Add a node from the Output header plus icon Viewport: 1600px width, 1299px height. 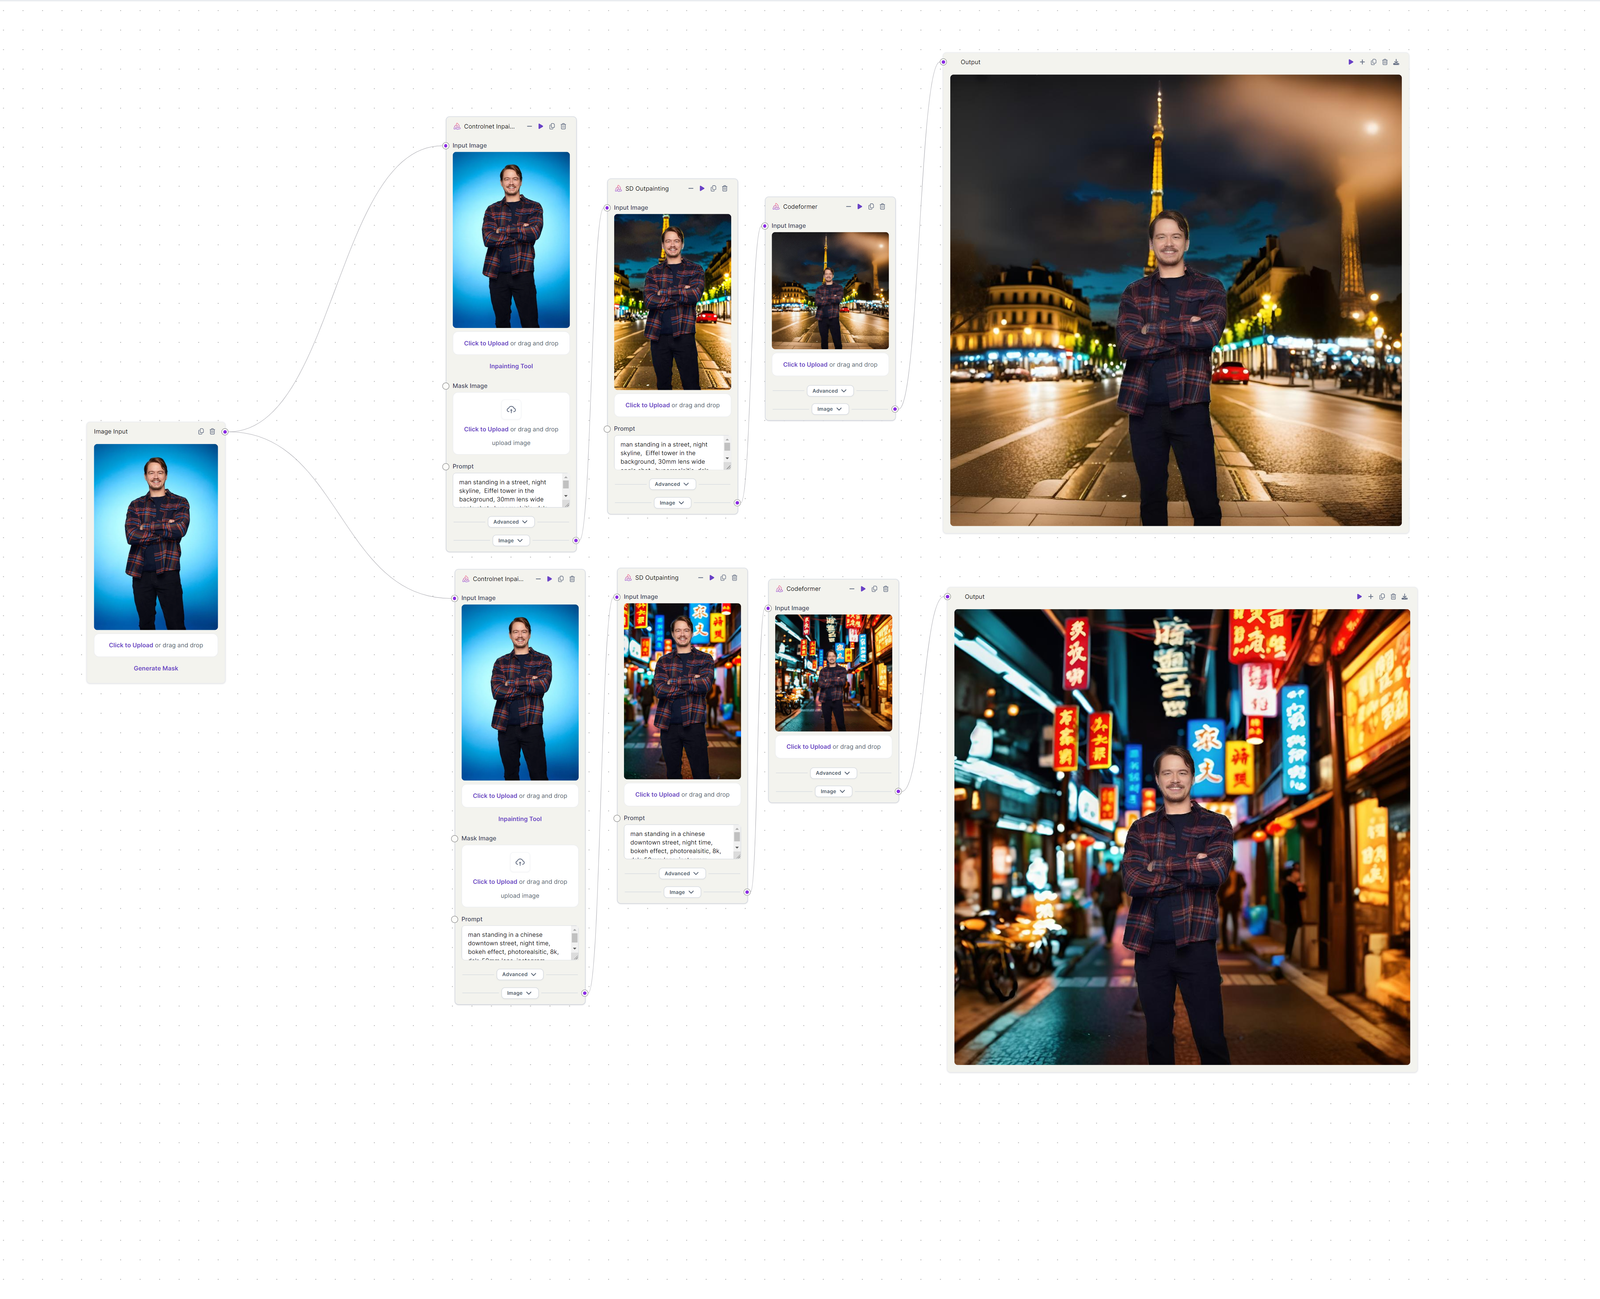coord(1362,62)
